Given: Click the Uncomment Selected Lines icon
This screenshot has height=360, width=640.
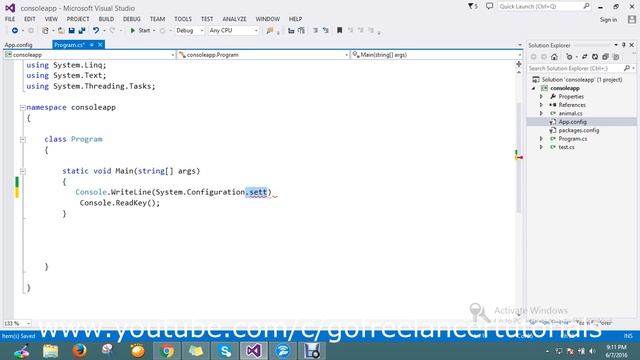Looking at the screenshot, I should point(326,31).
